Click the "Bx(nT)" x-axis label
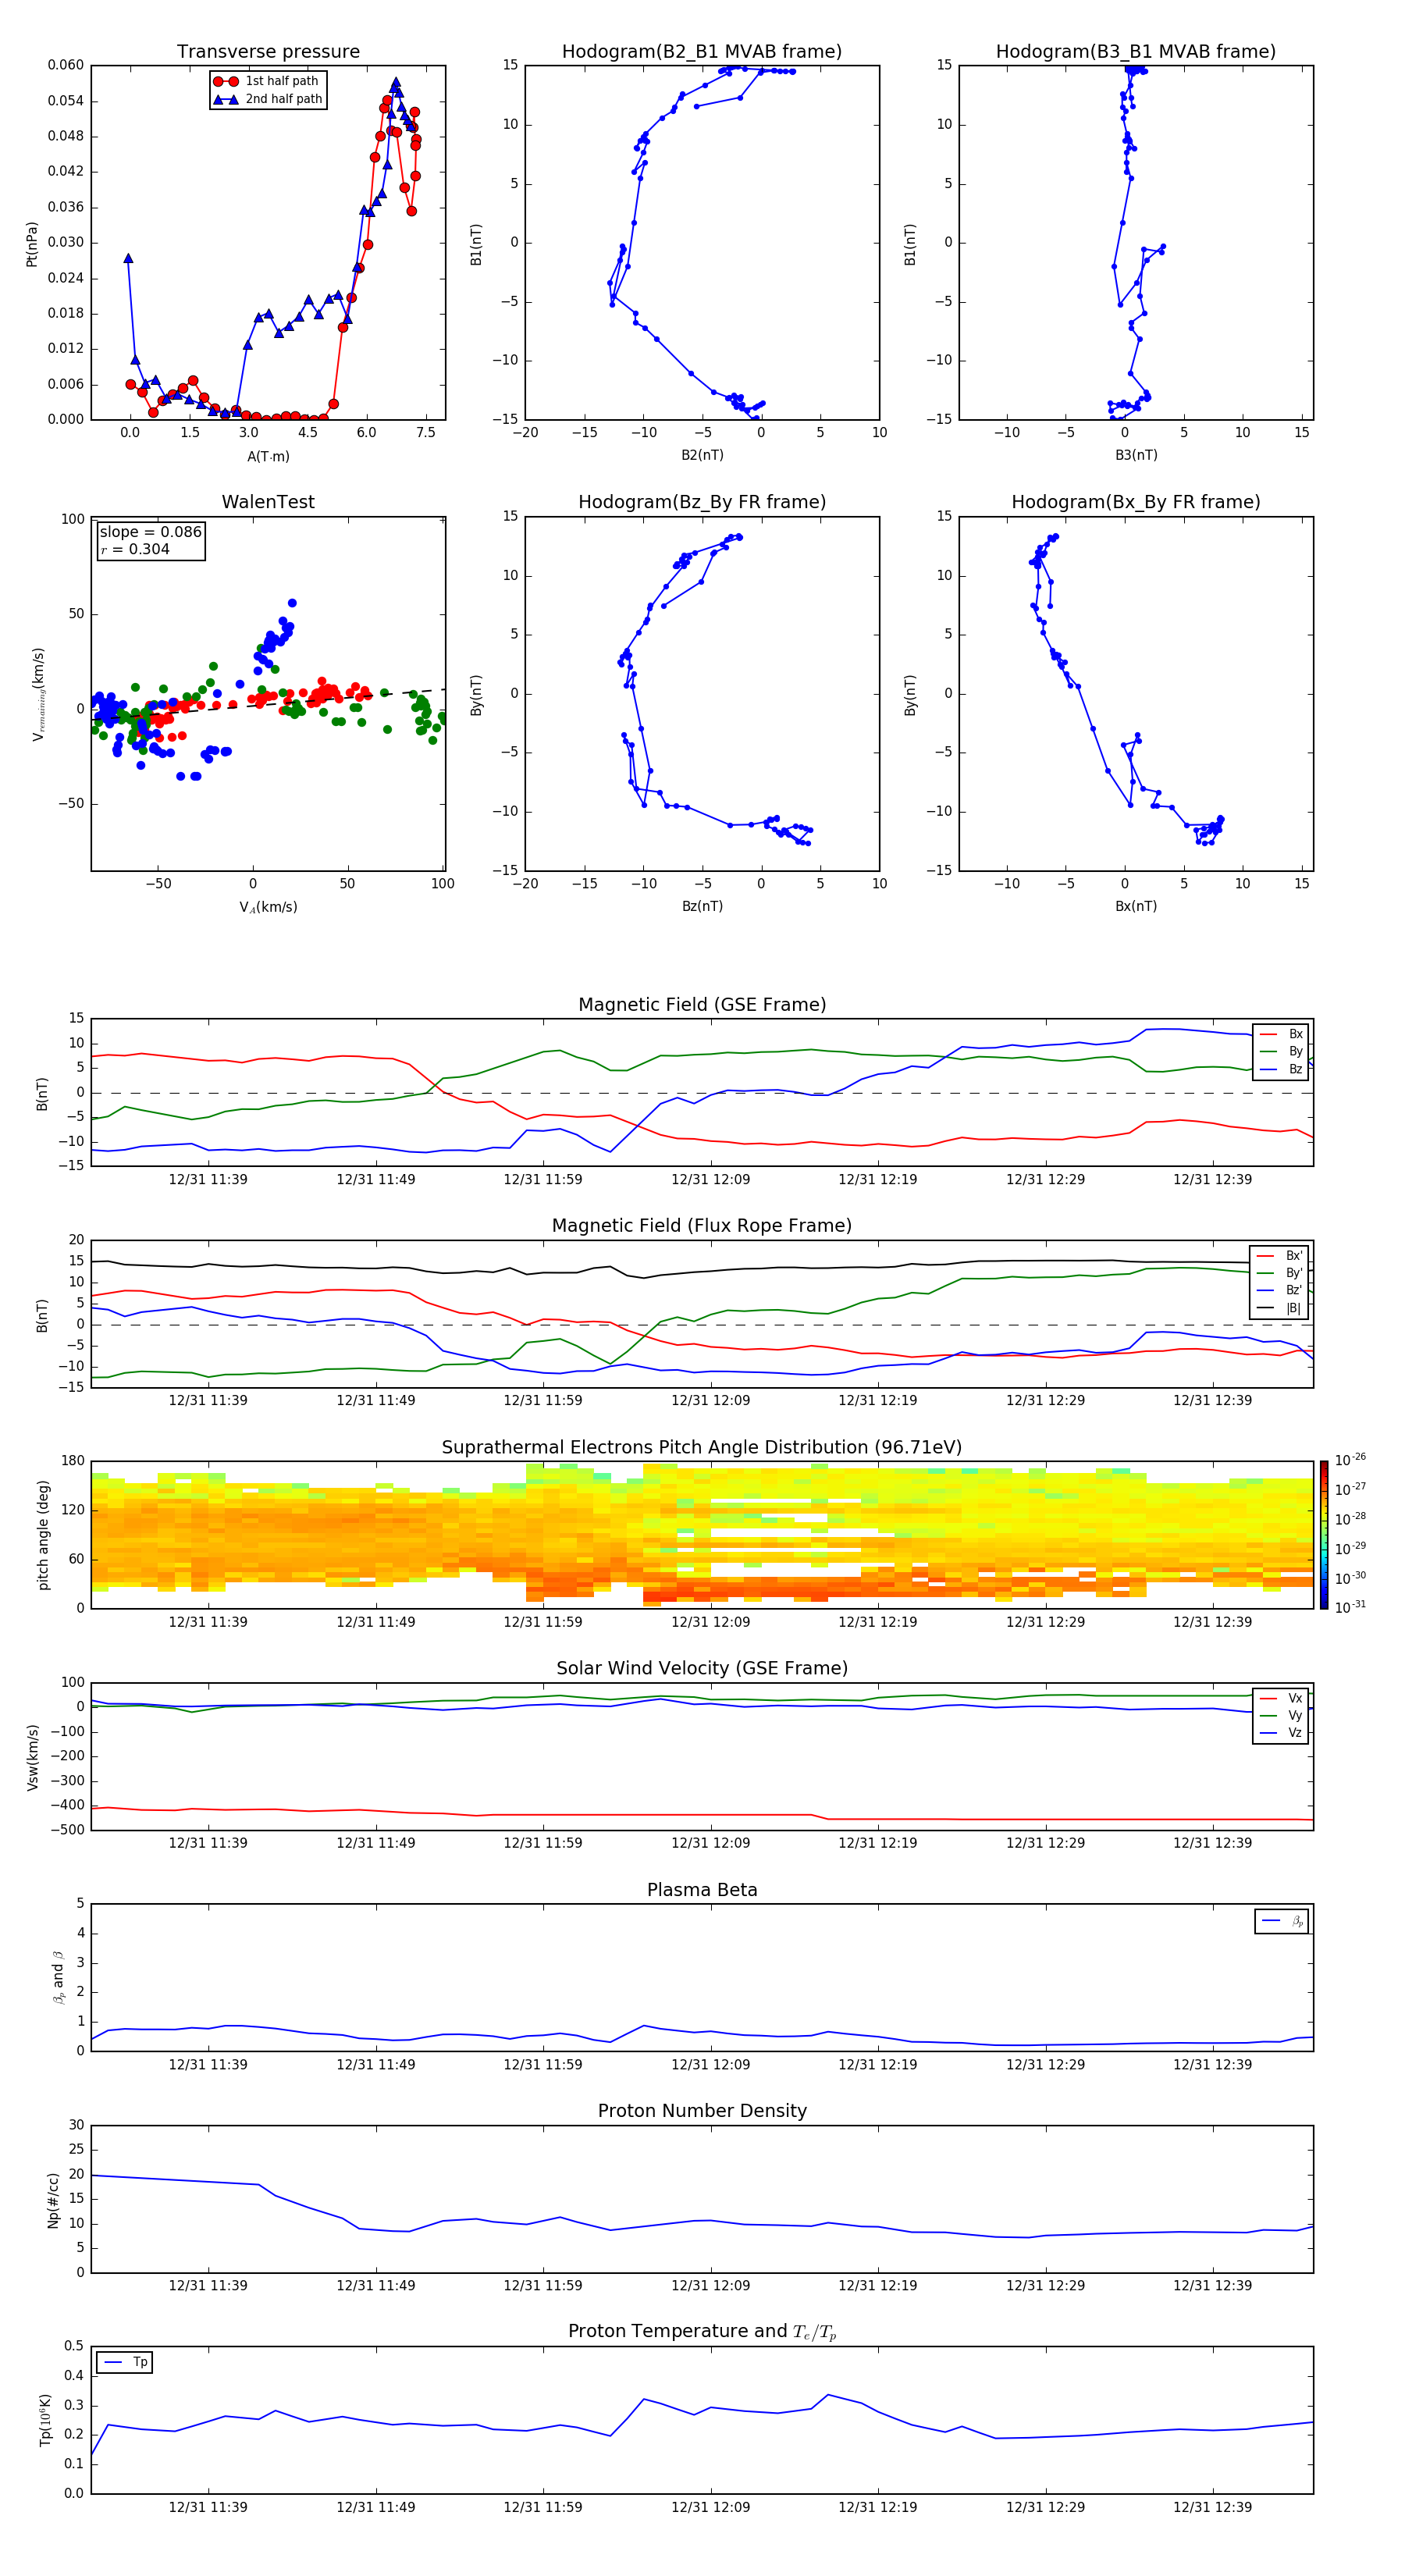The image size is (1405, 2576). [x=1136, y=906]
